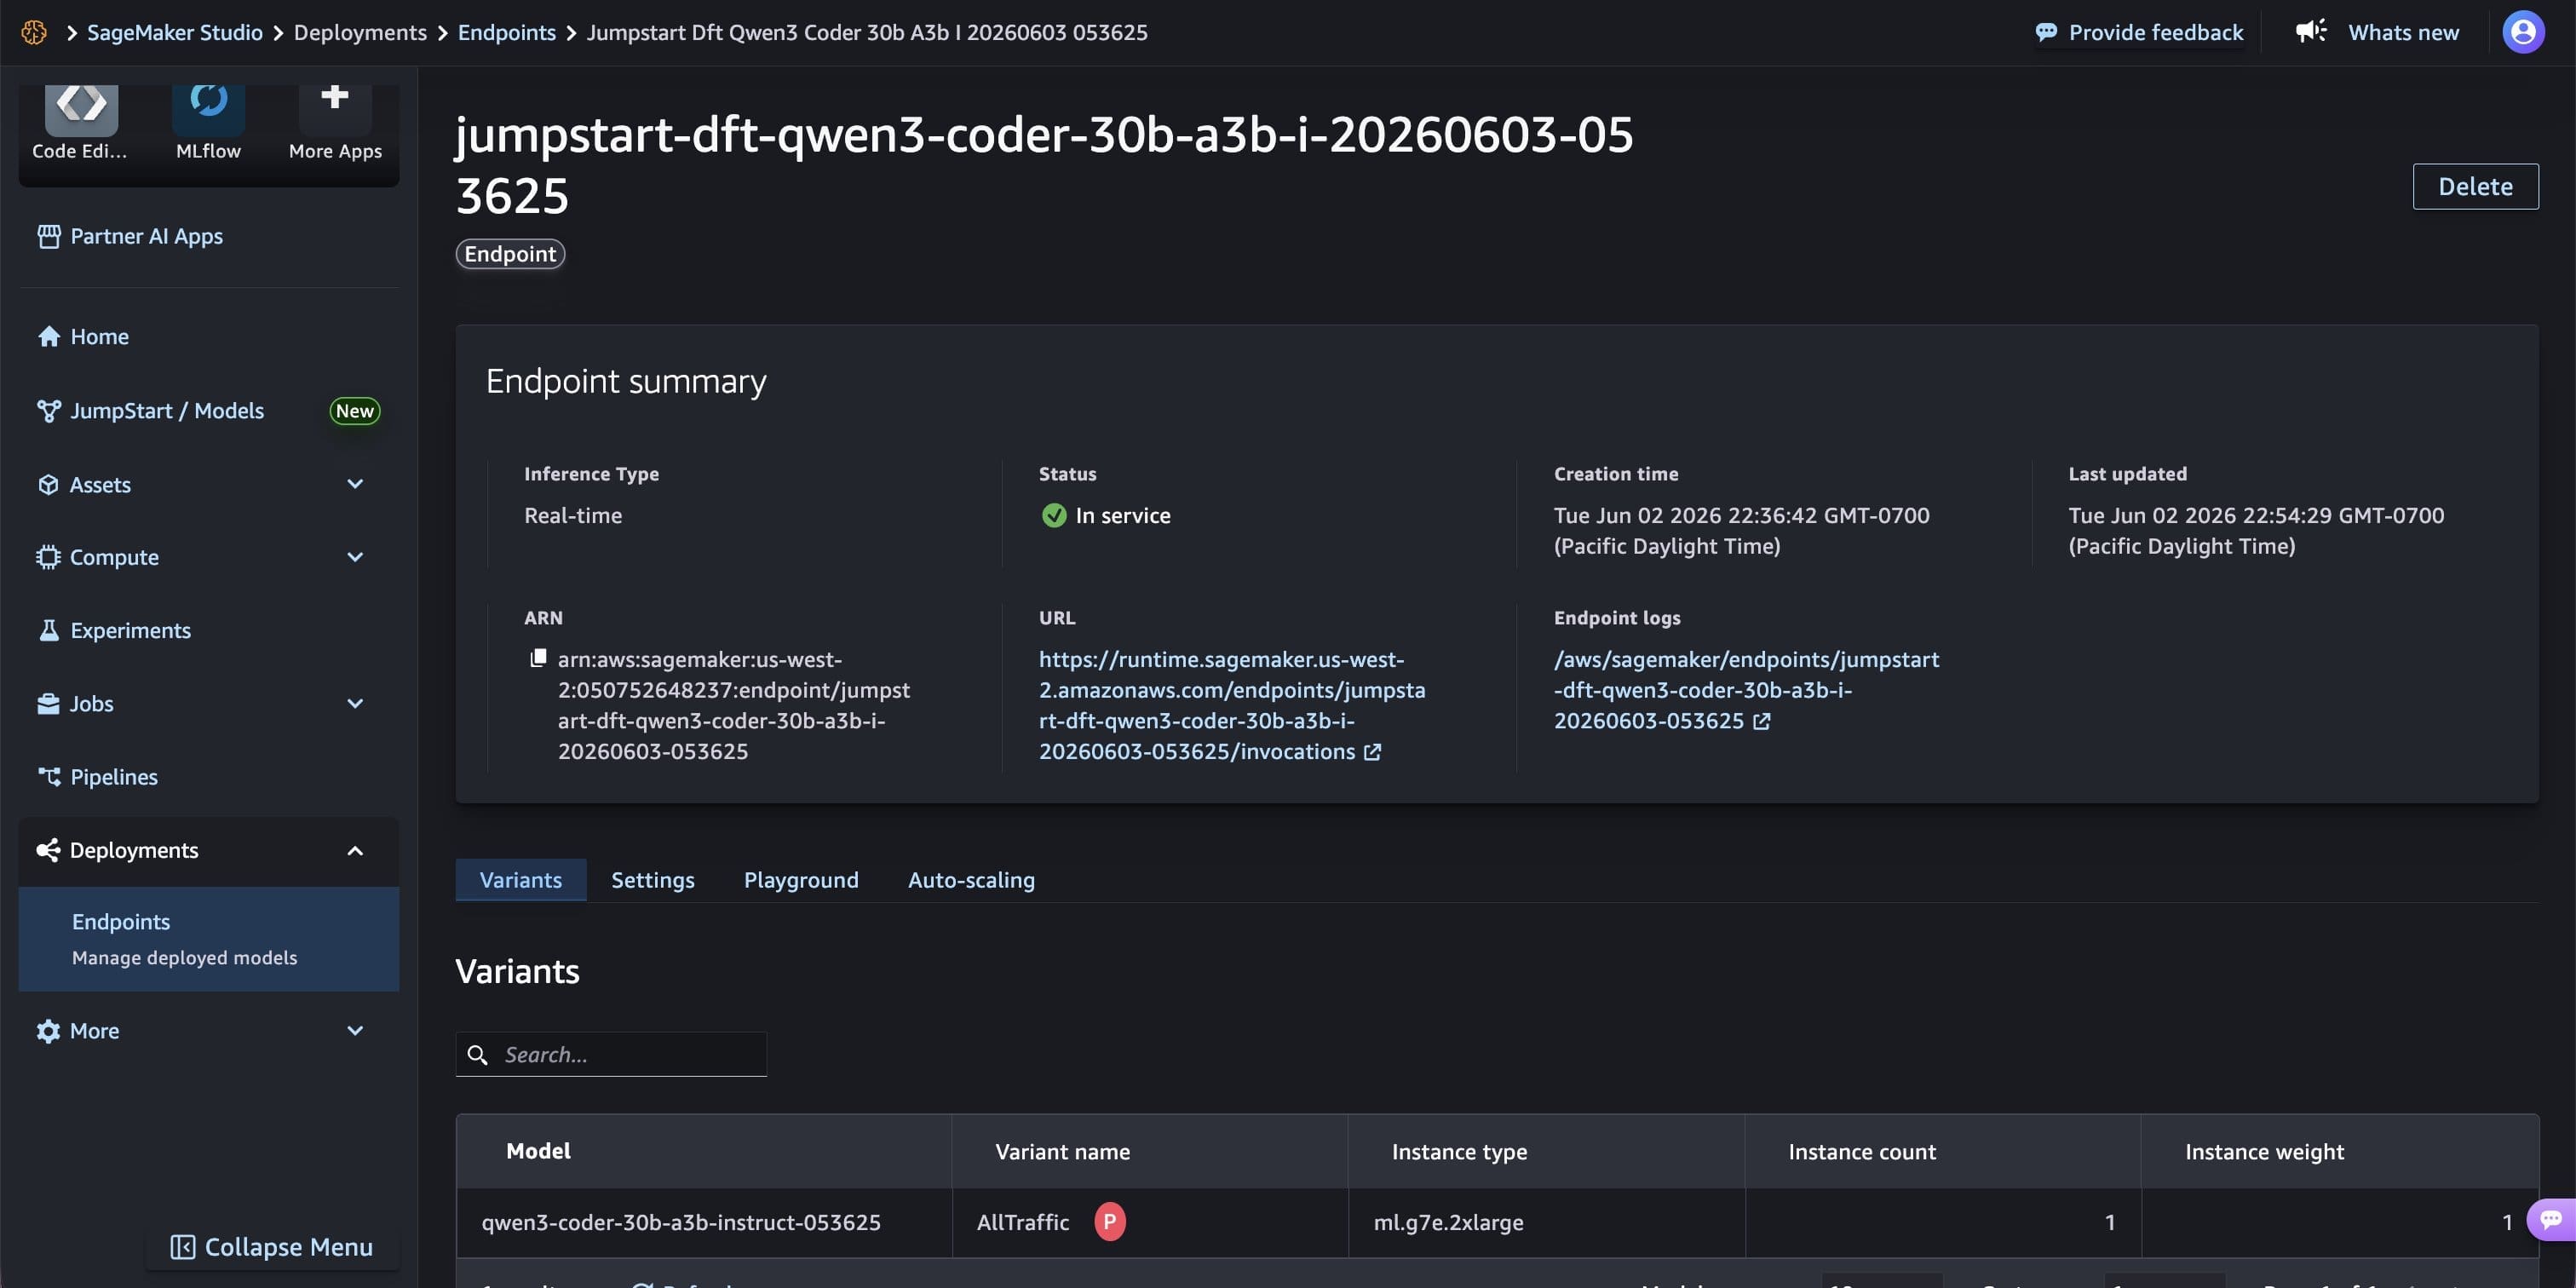The image size is (2576, 1288).
Task: Click the Provide feedback speech bubble icon
Action: tap(2046, 32)
